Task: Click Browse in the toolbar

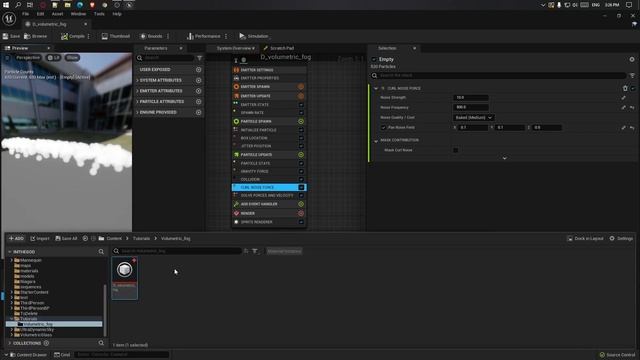Action: point(36,36)
